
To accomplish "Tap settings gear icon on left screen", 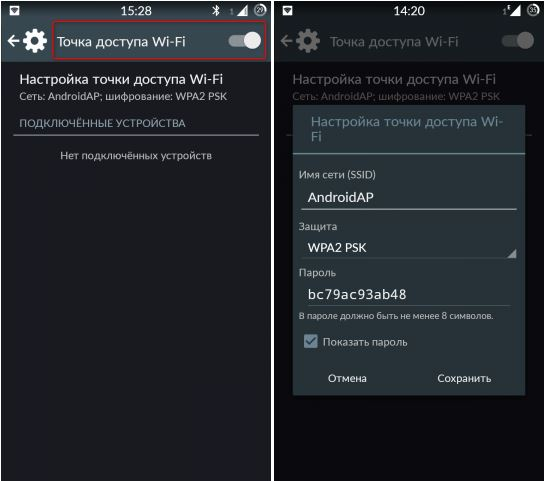I will (x=35, y=41).
